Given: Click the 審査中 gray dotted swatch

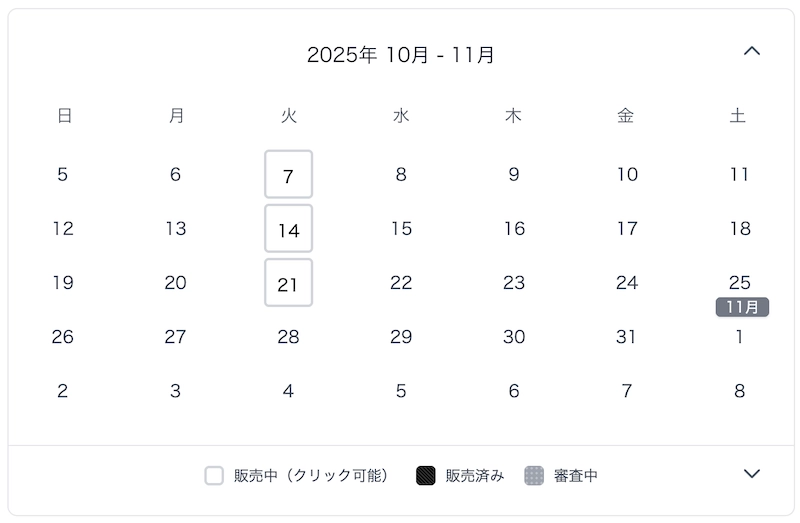Looking at the screenshot, I should point(534,476).
